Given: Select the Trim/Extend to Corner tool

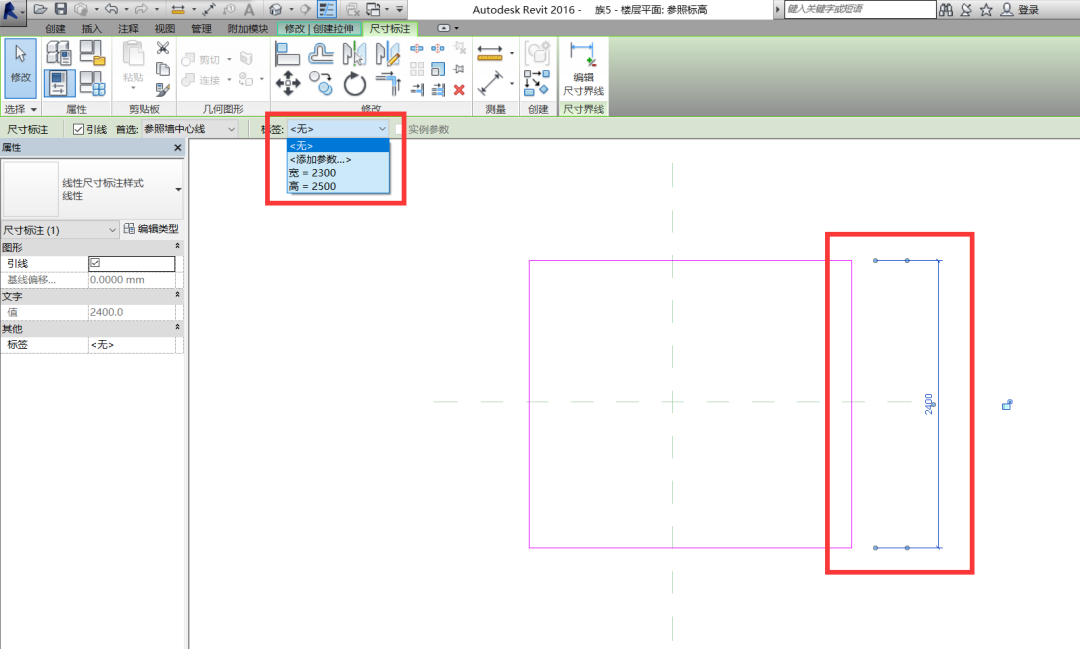Looking at the screenshot, I should coord(388,84).
